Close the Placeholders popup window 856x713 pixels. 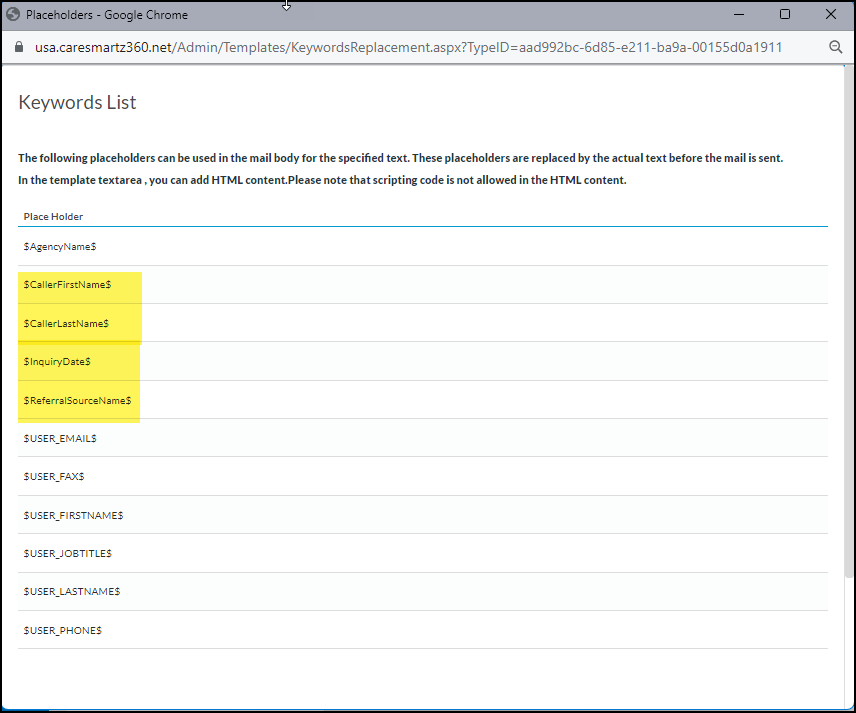(831, 15)
